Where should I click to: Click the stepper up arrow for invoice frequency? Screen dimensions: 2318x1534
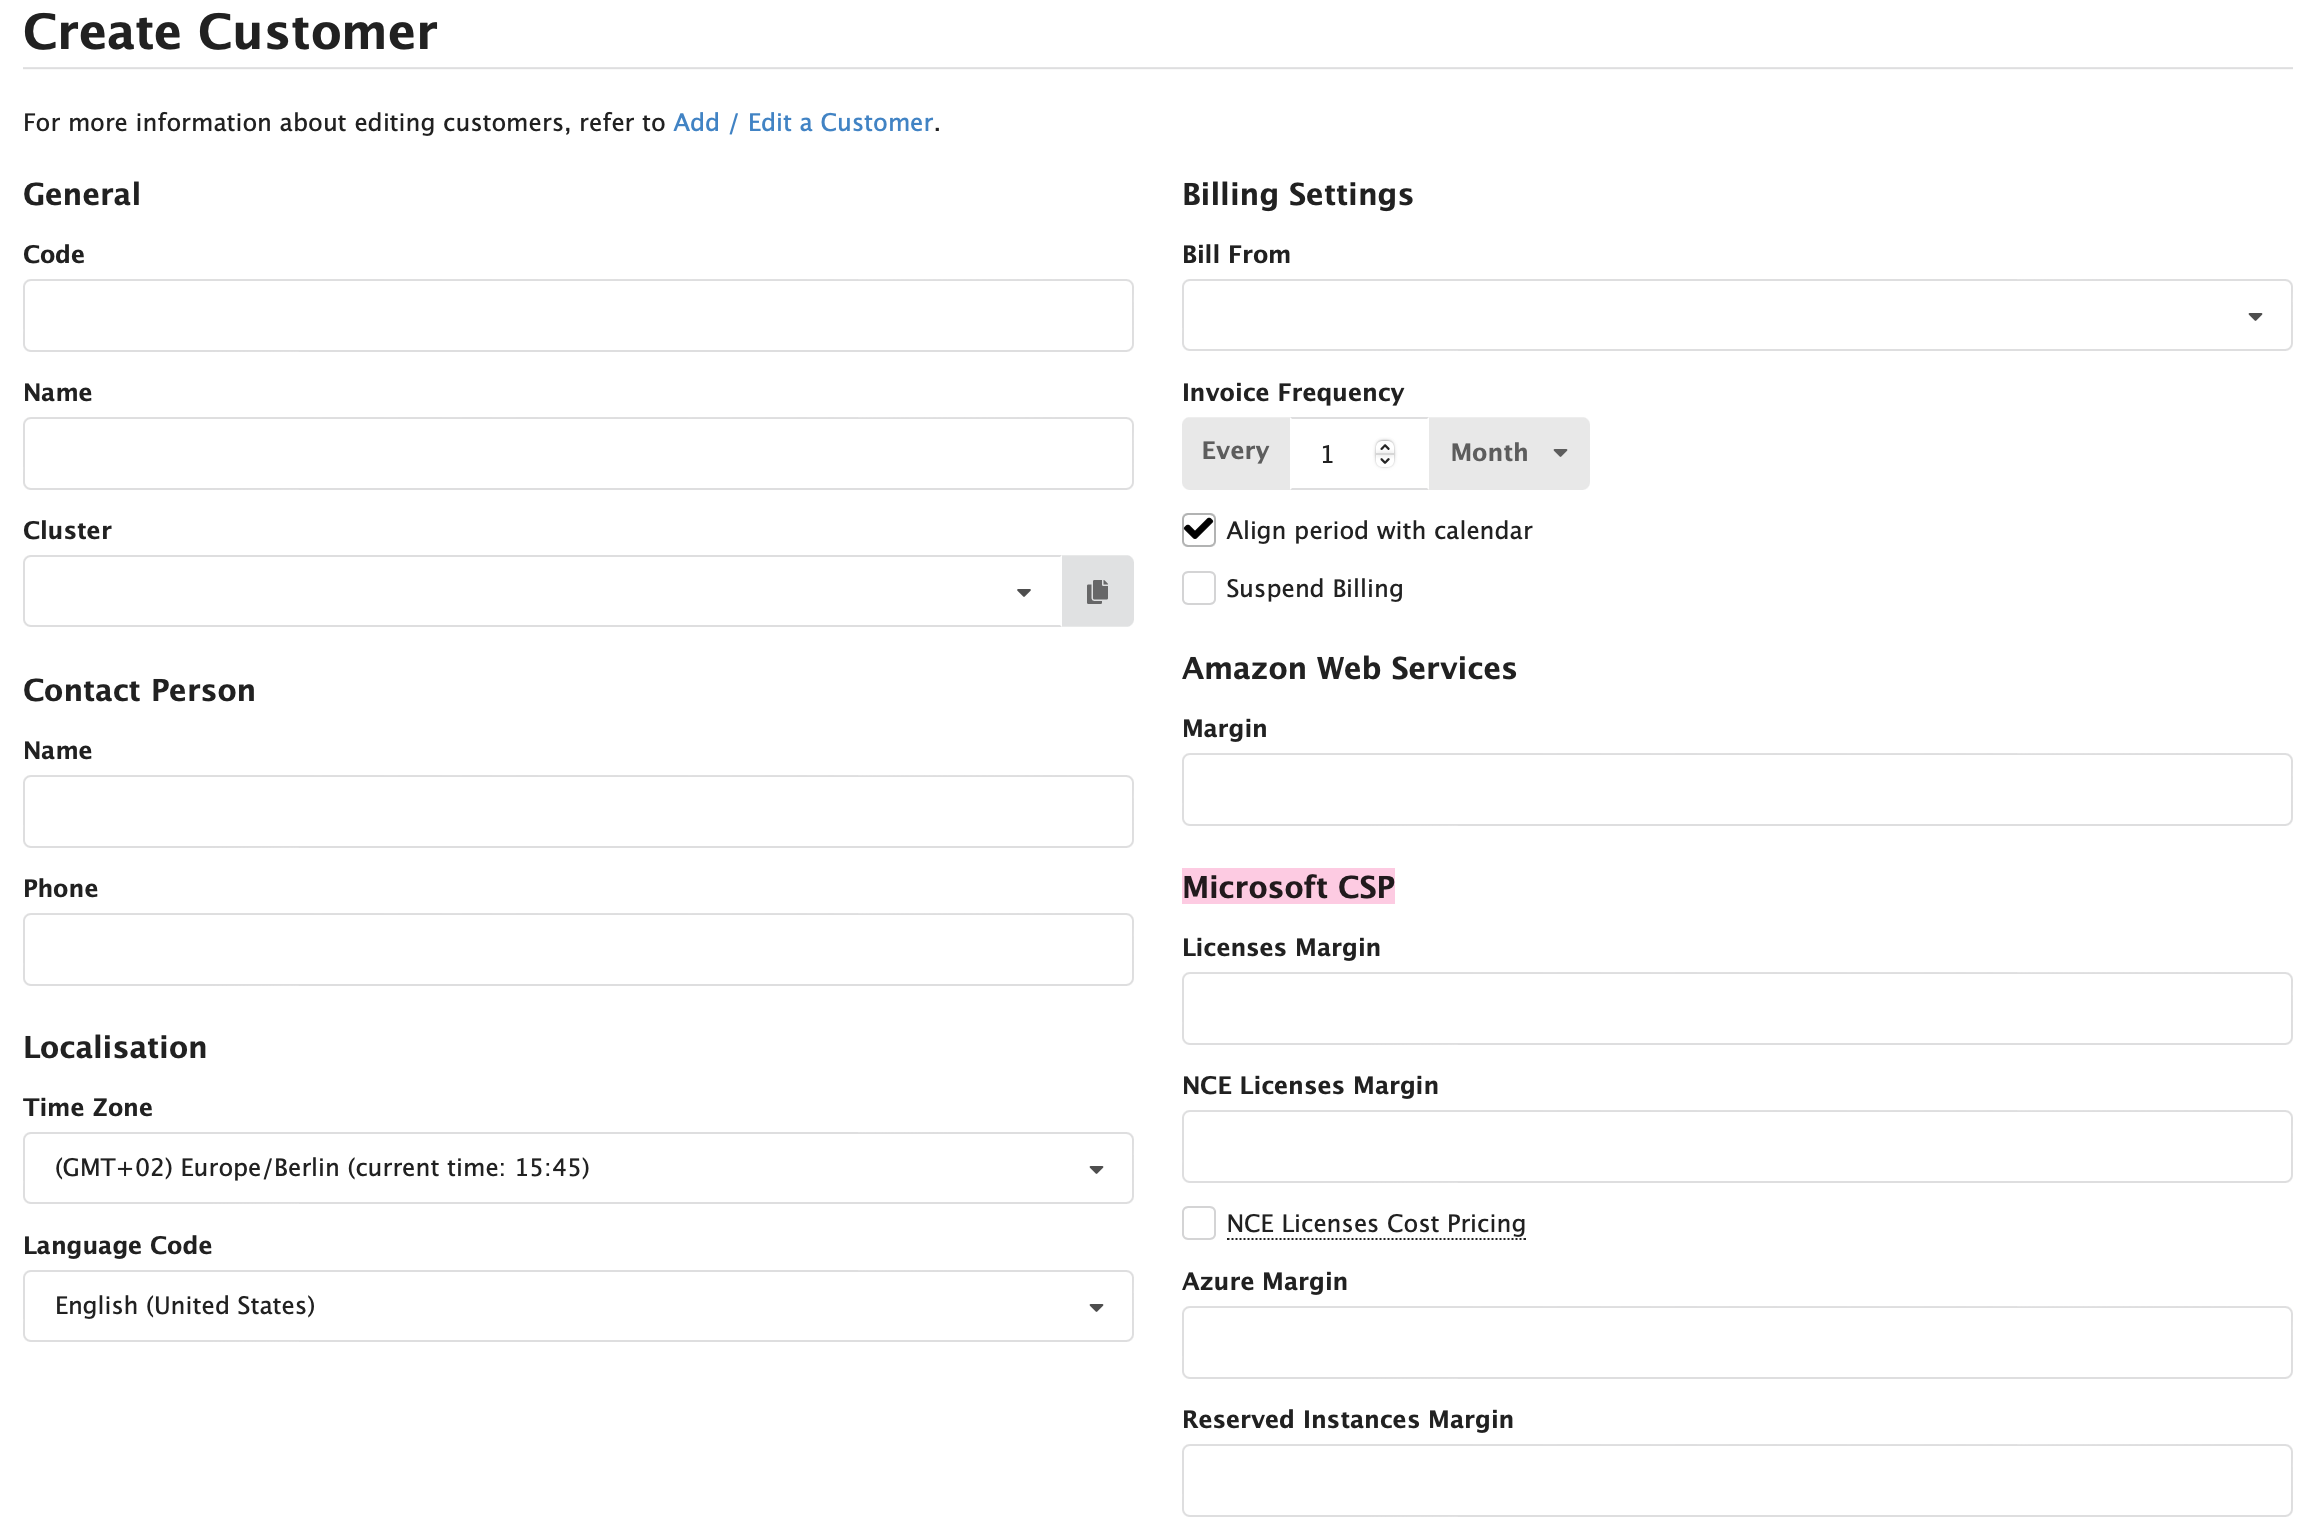click(1385, 444)
